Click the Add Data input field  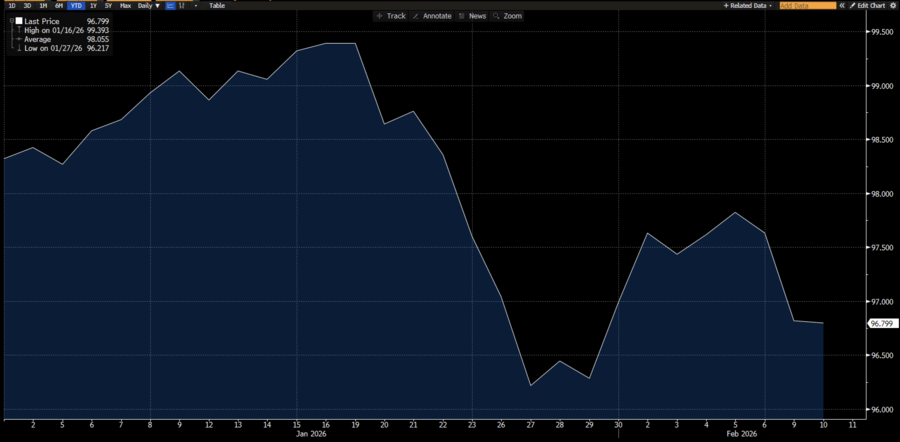[807, 5]
